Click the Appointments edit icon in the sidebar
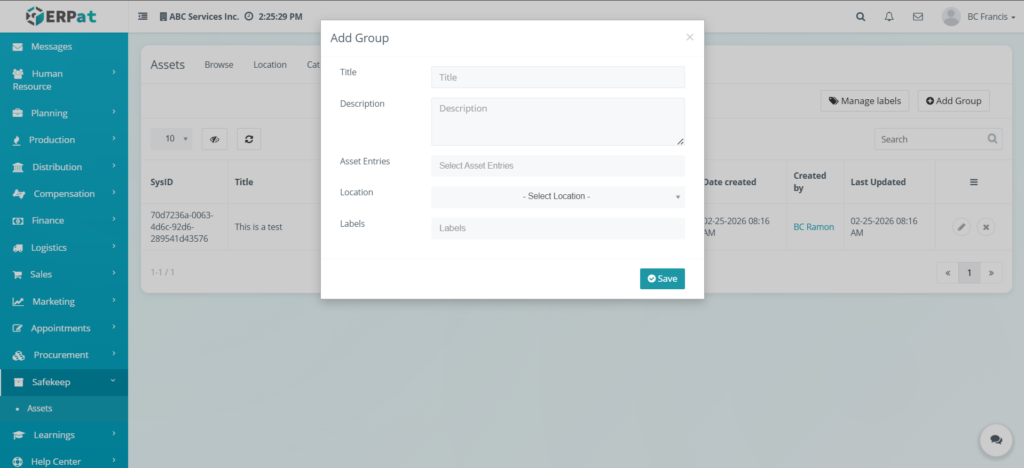 coord(18,328)
